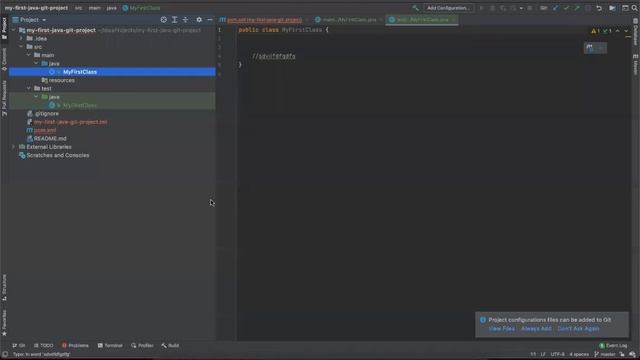640x360 pixels.
Task: Select MyFirstClass under test java
Action: [x=112, y=105]
